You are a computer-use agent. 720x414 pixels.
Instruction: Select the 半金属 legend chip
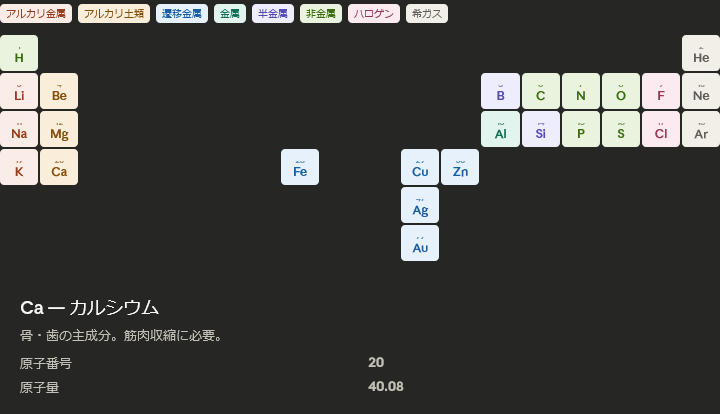pyautogui.click(x=272, y=14)
